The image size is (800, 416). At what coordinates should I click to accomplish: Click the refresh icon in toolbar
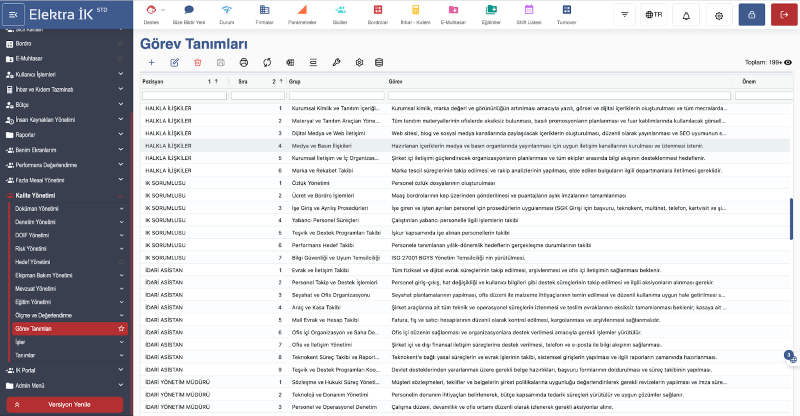point(267,62)
